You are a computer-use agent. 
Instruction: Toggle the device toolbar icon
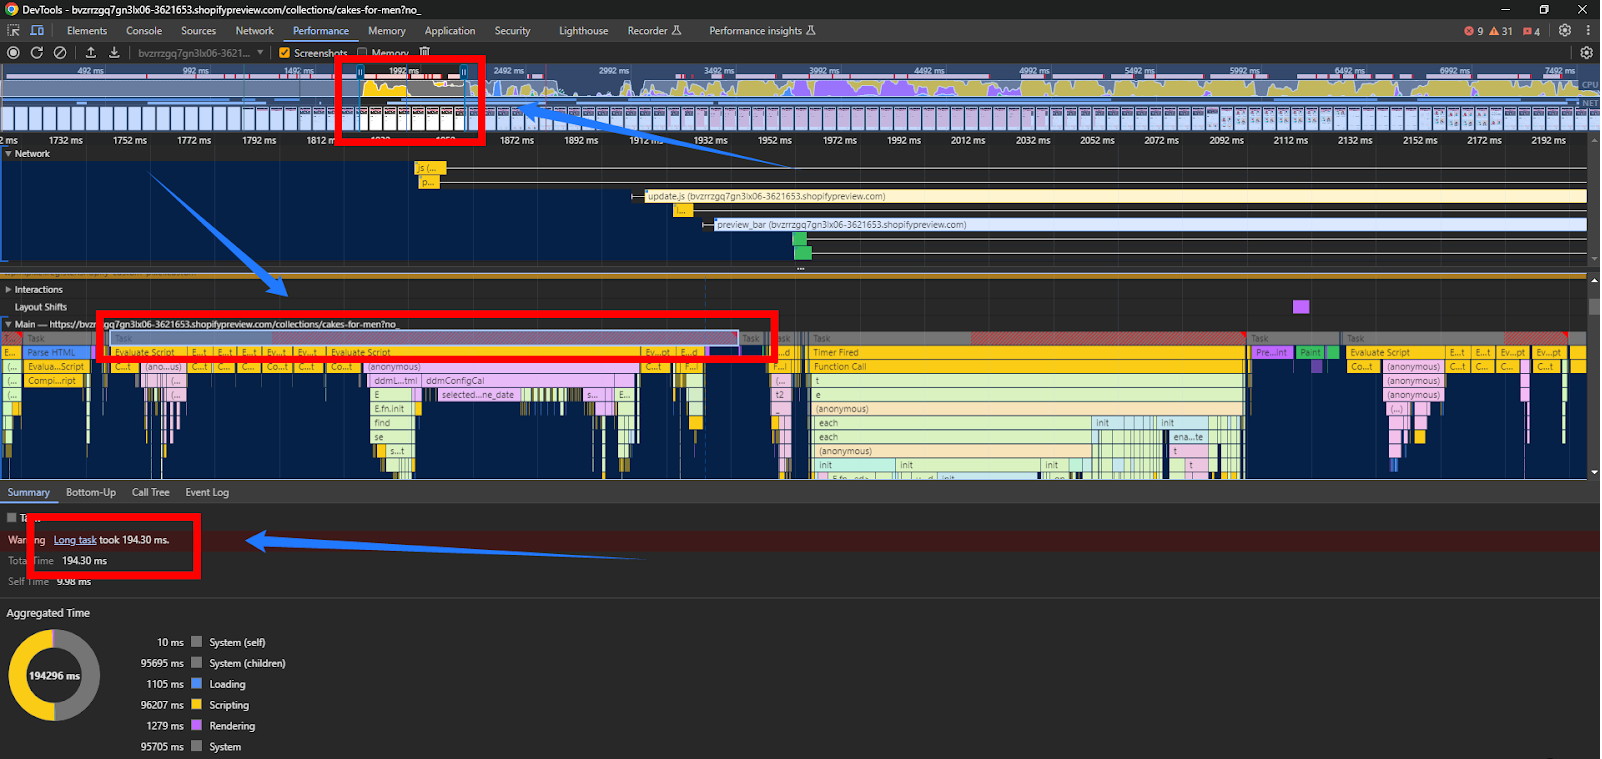point(37,31)
